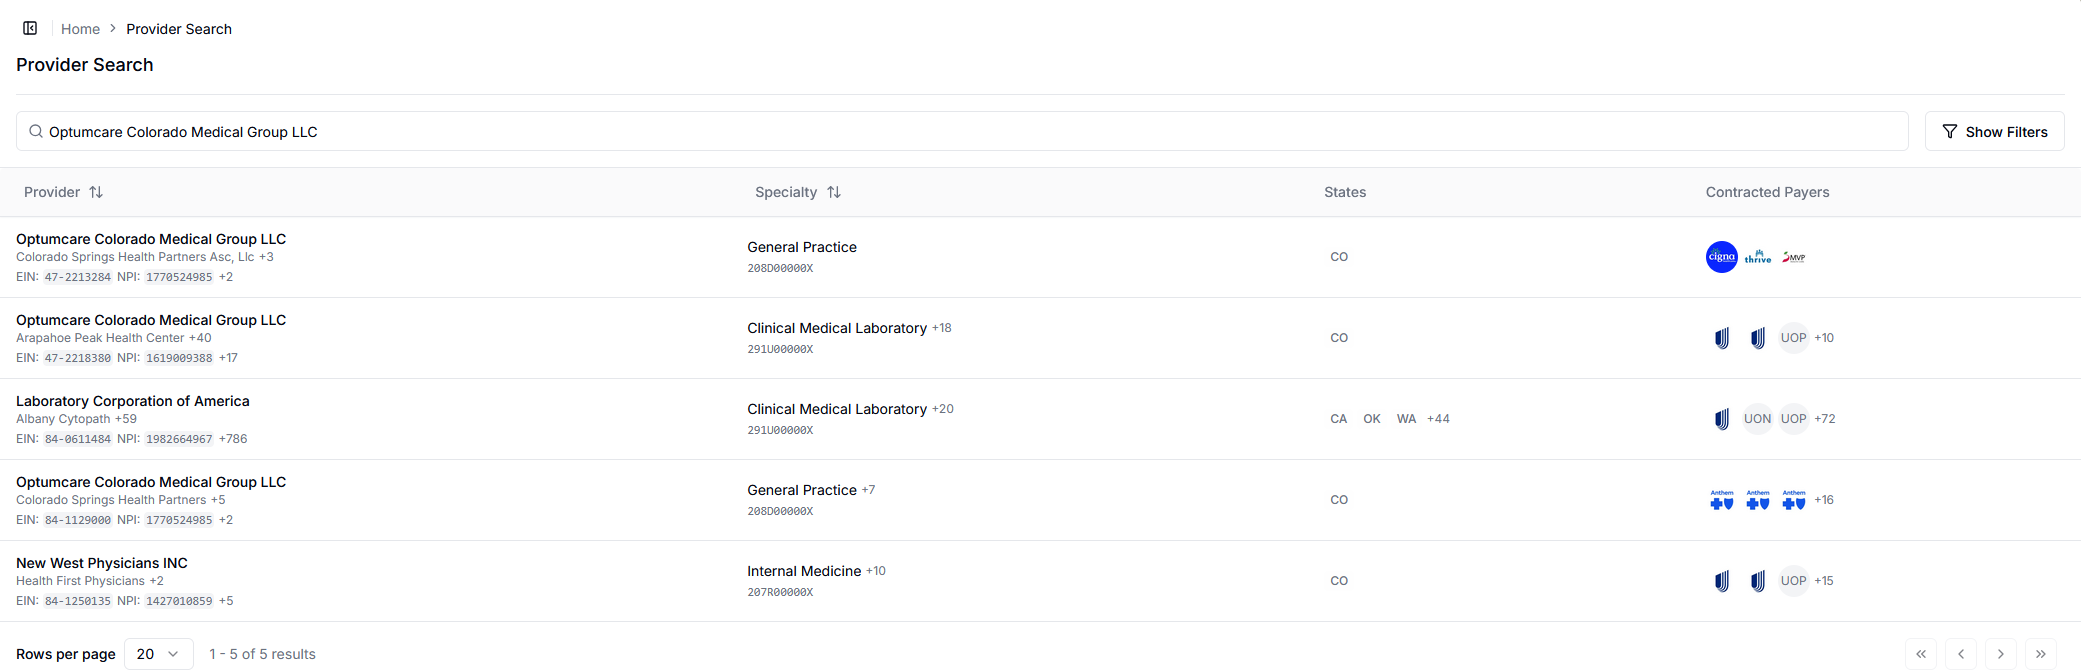2081x672 pixels.
Task: Click UnitedHealthcare logo in Laboratory Corporation row
Action: 1722,419
